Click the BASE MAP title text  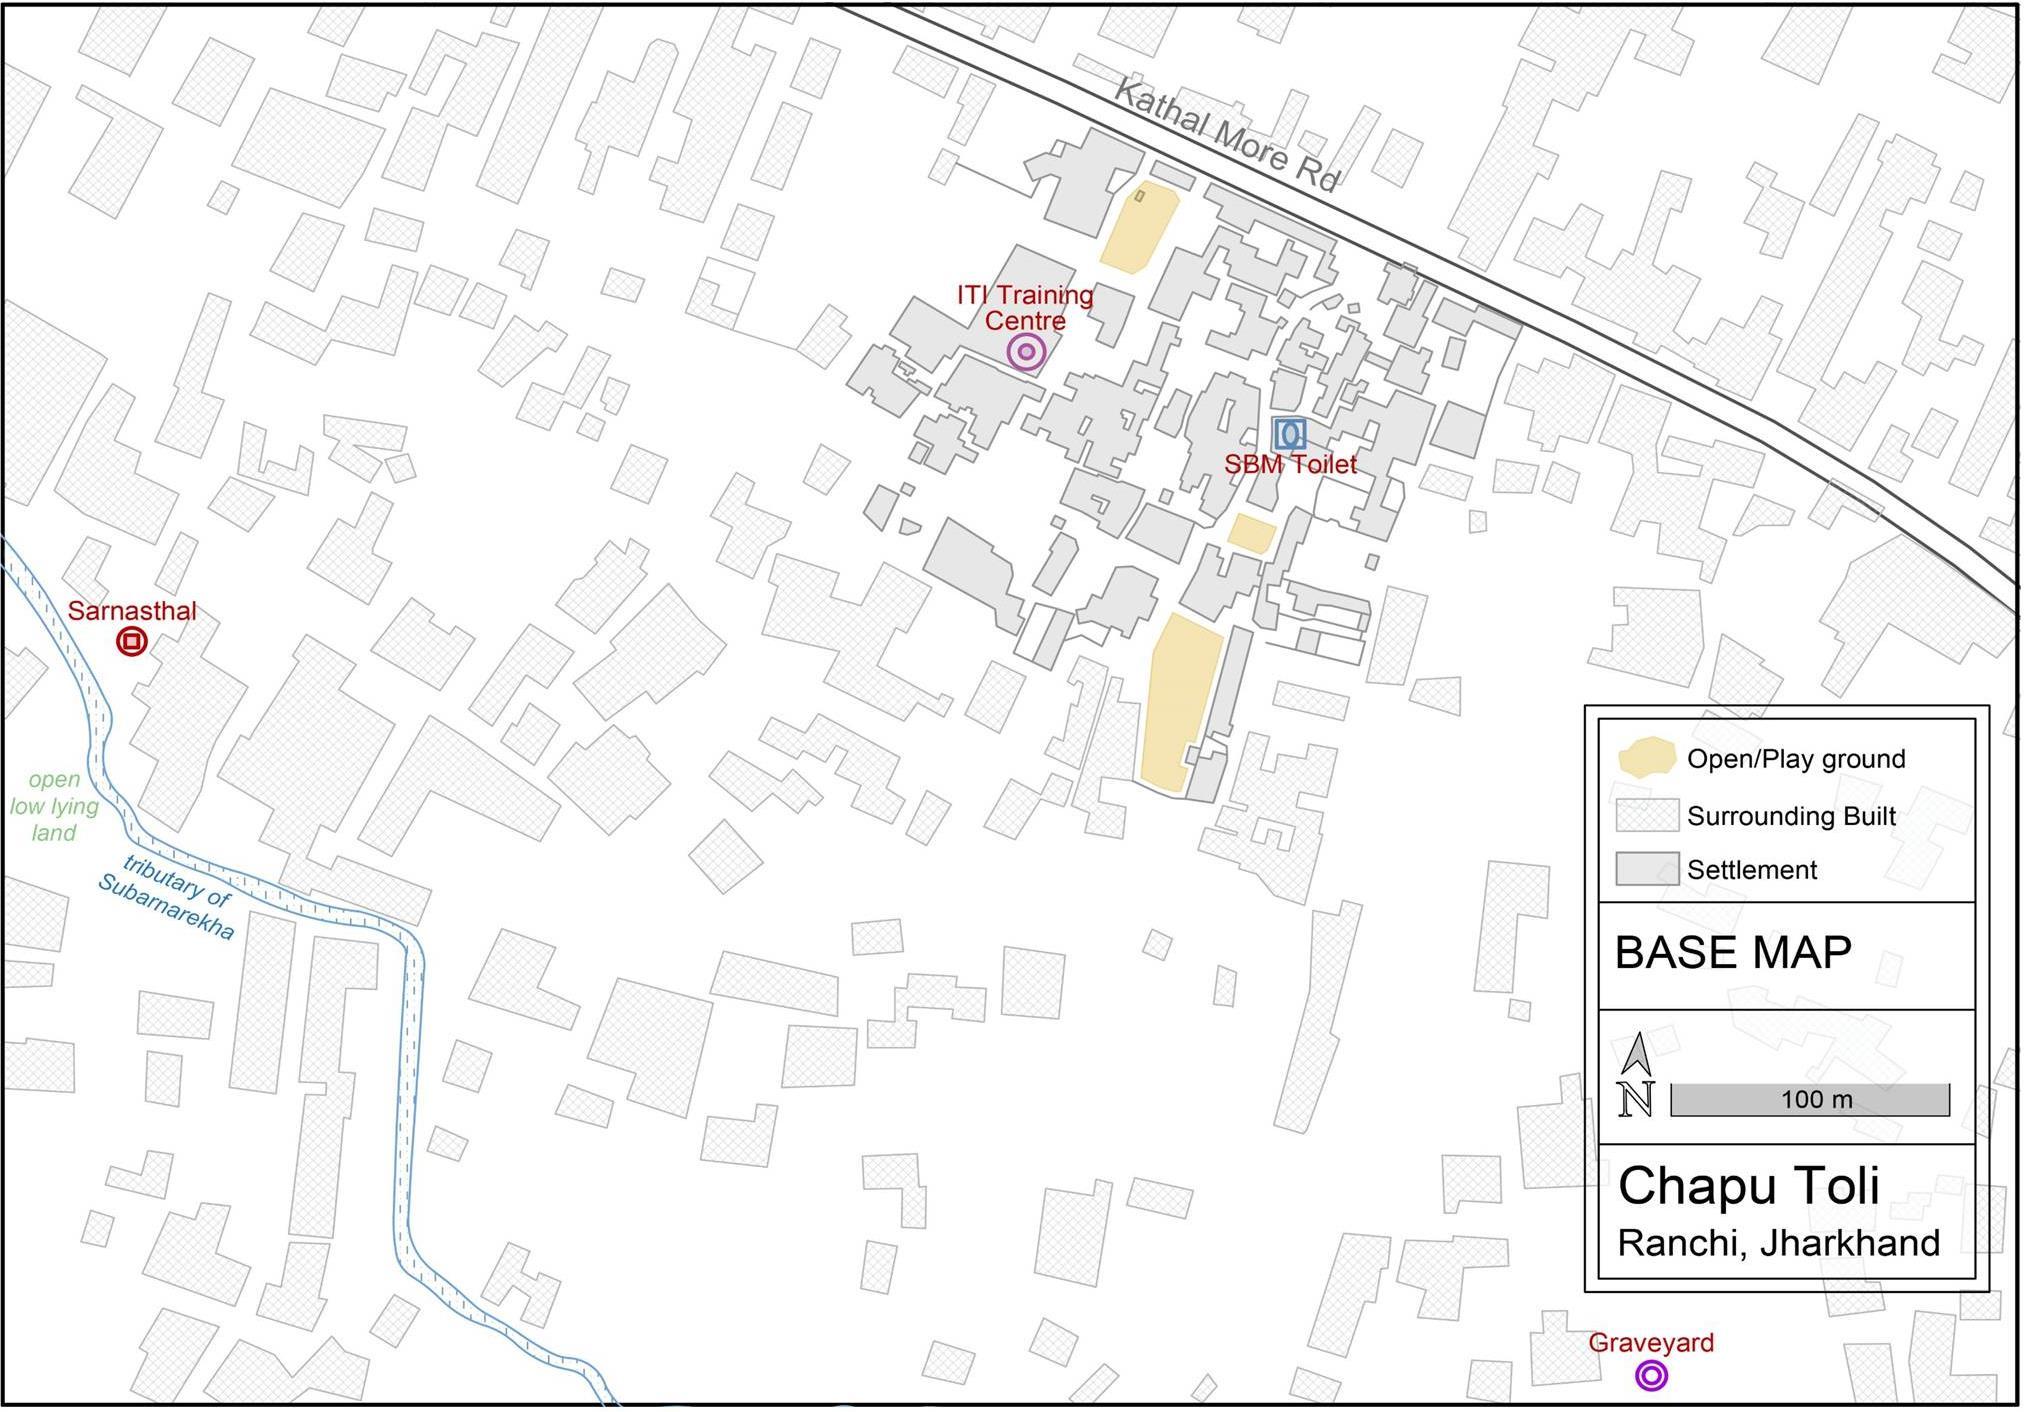click(x=1733, y=953)
